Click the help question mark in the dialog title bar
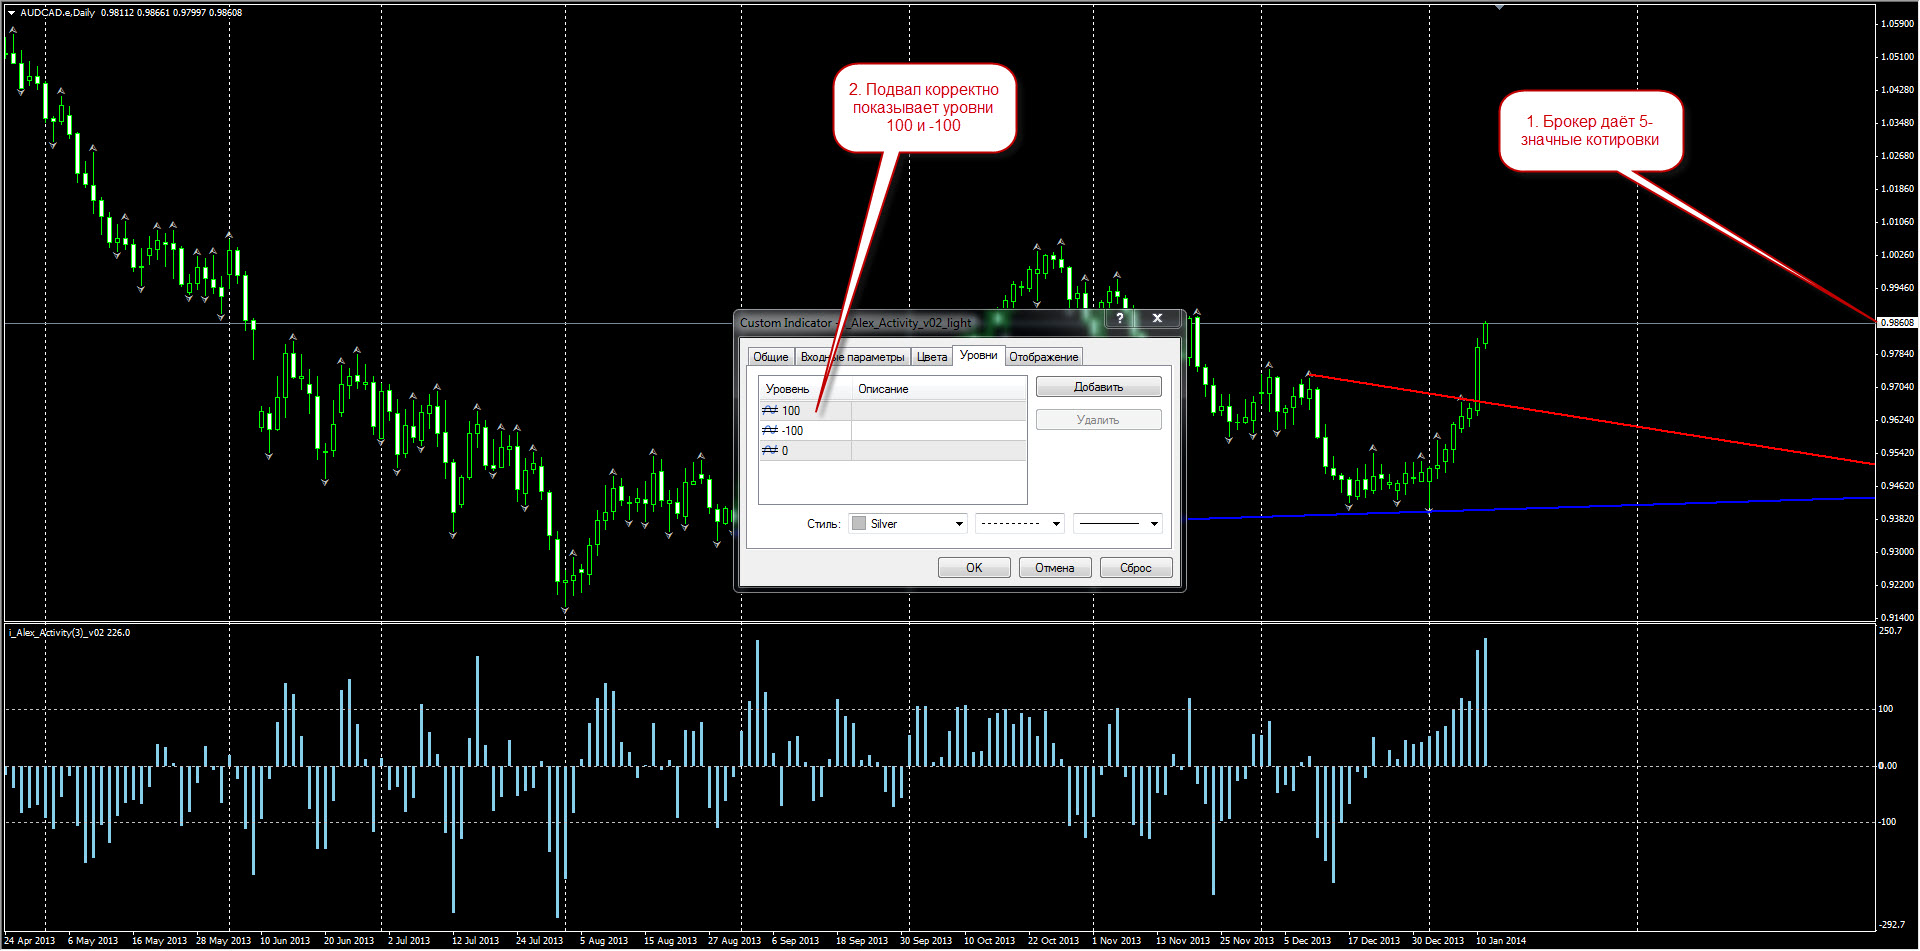The width and height of the screenshot is (1920, 951). point(1120,318)
